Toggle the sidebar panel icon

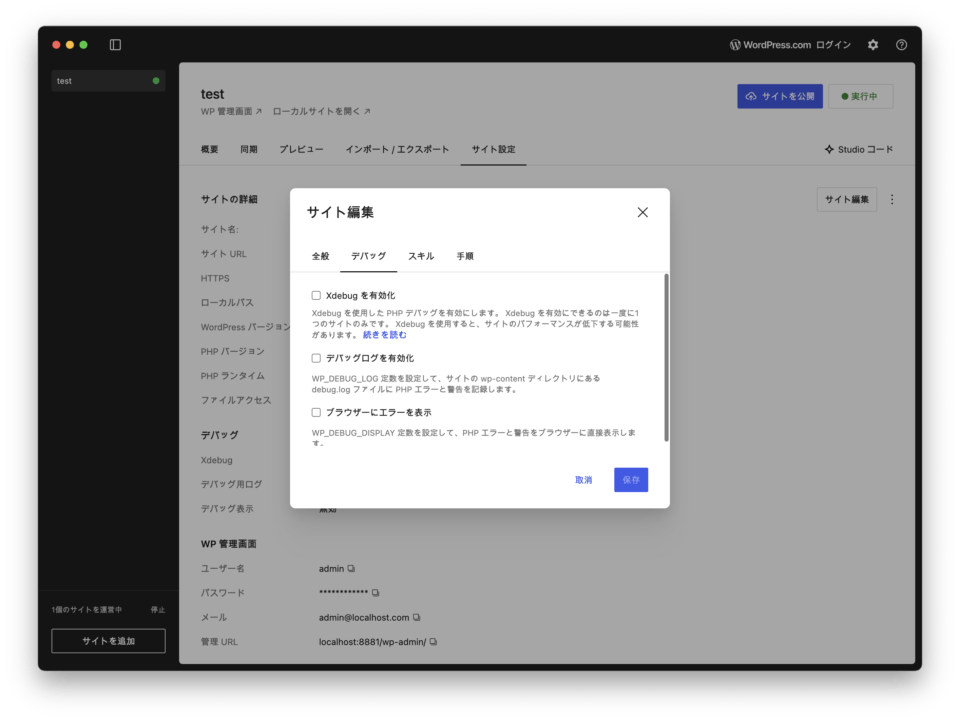115,45
